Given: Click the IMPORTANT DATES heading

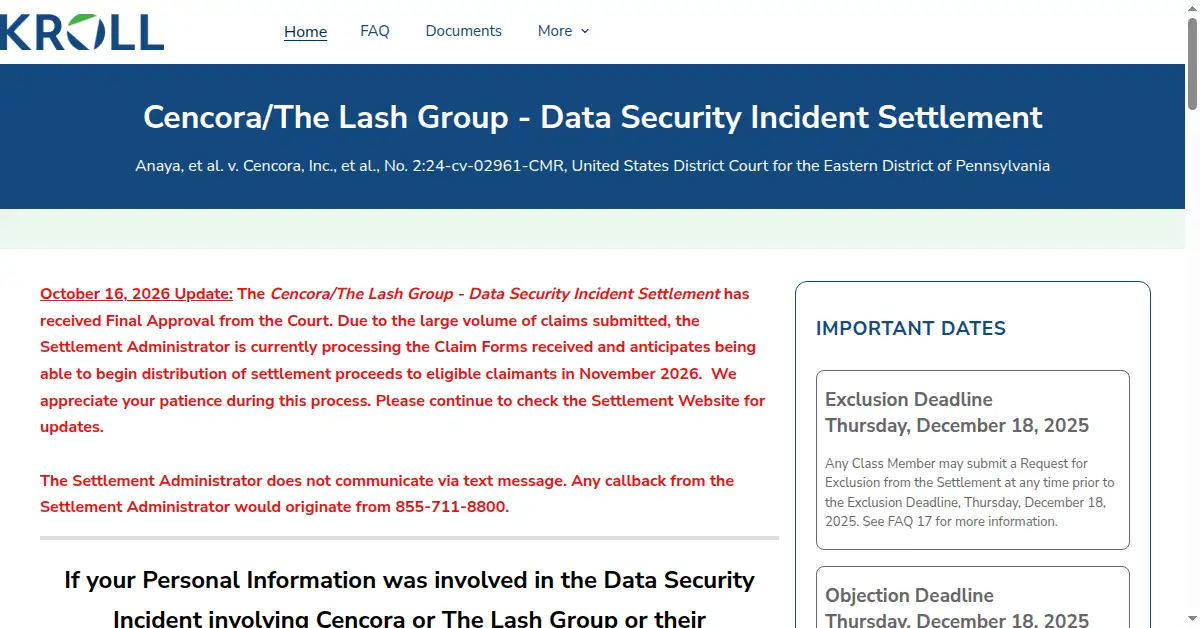Looking at the screenshot, I should 911,328.
